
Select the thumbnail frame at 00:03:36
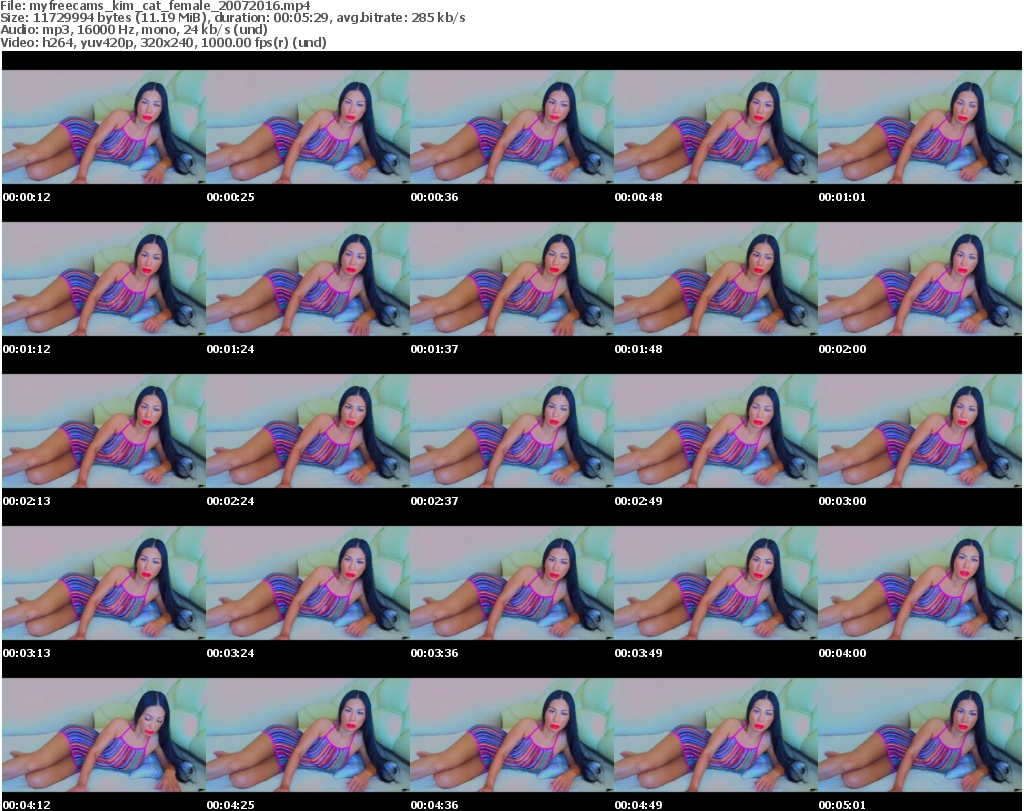pos(512,582)
